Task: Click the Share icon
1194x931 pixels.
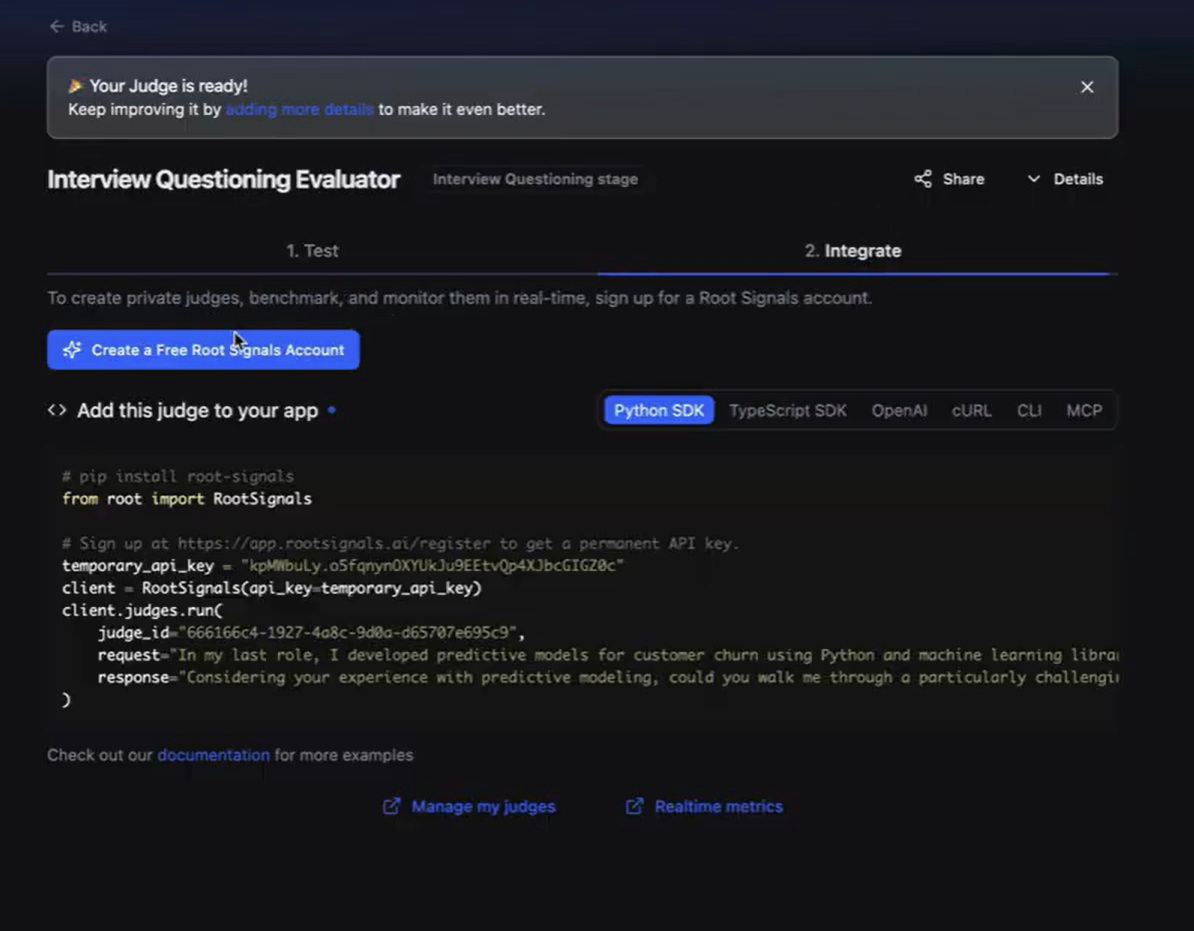Action: pos(922,178)
